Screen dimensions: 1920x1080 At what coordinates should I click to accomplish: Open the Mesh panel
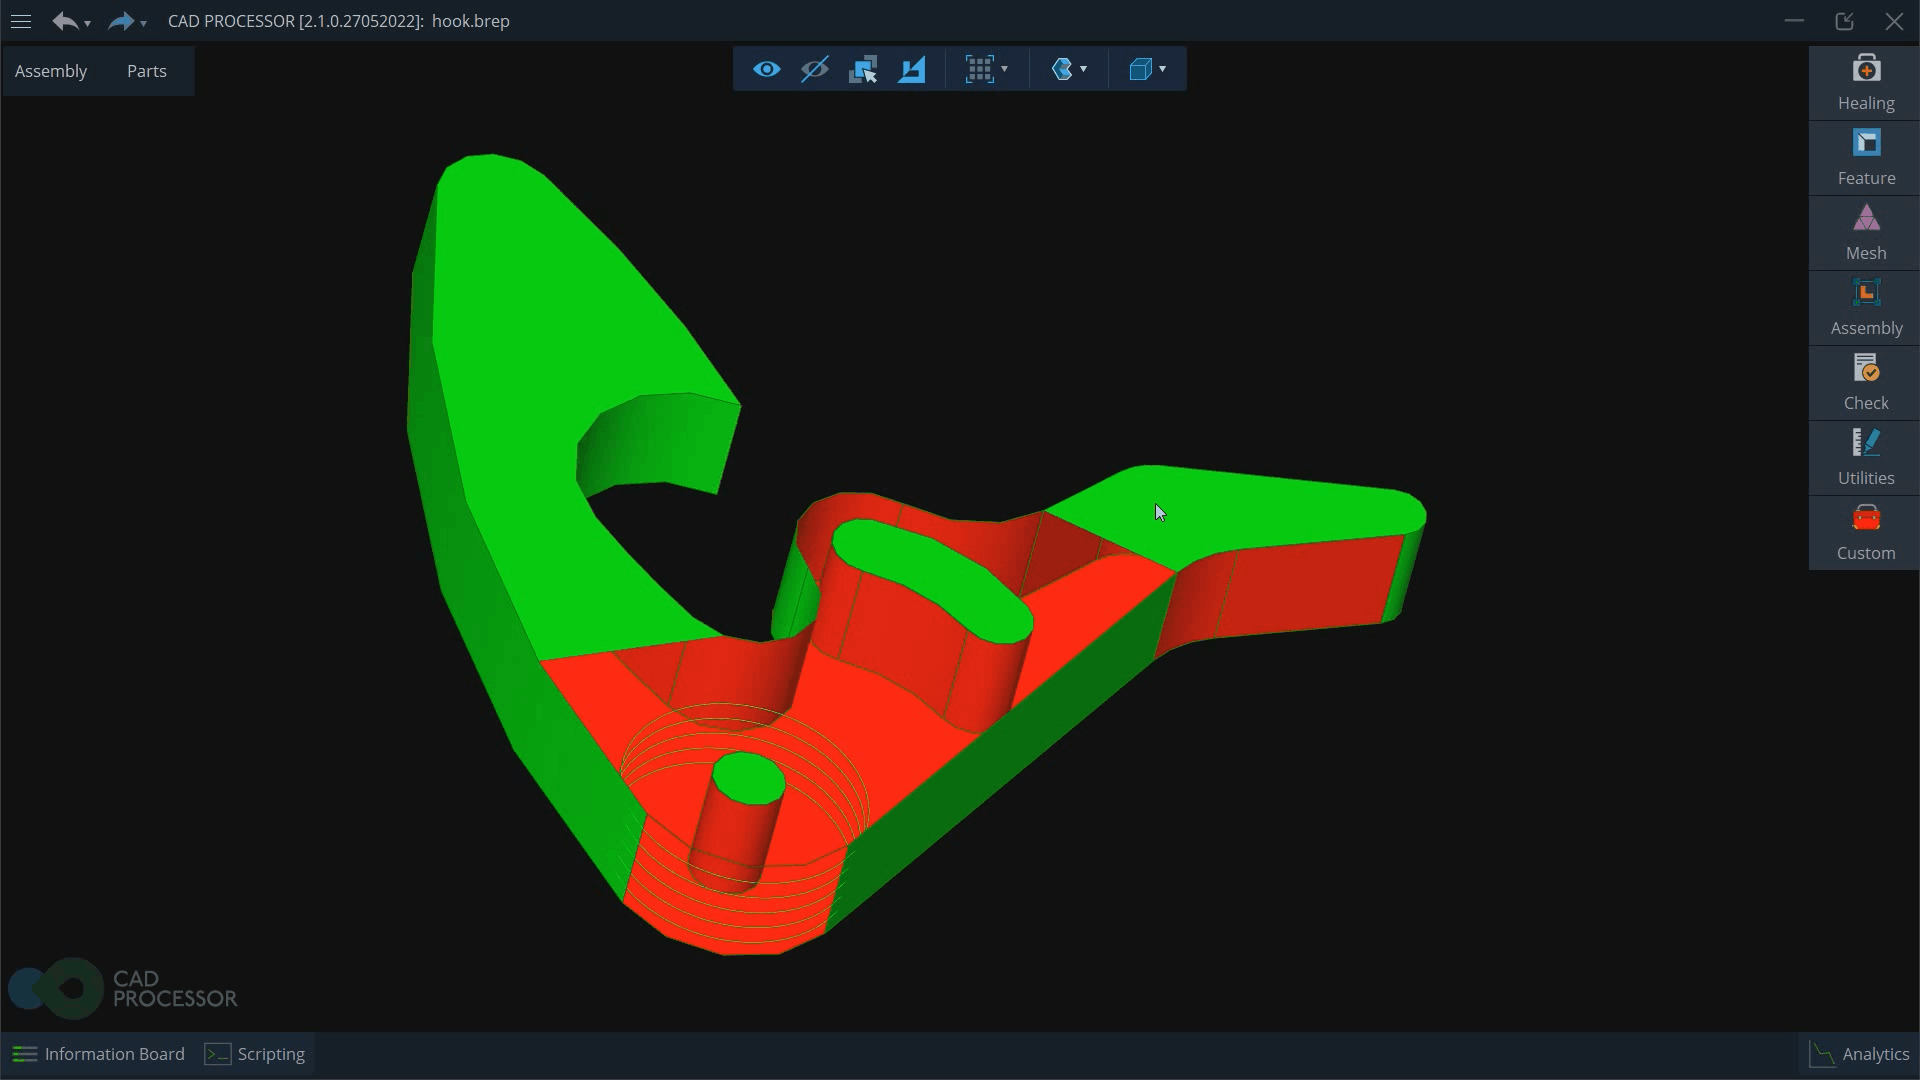(1865, 234)
